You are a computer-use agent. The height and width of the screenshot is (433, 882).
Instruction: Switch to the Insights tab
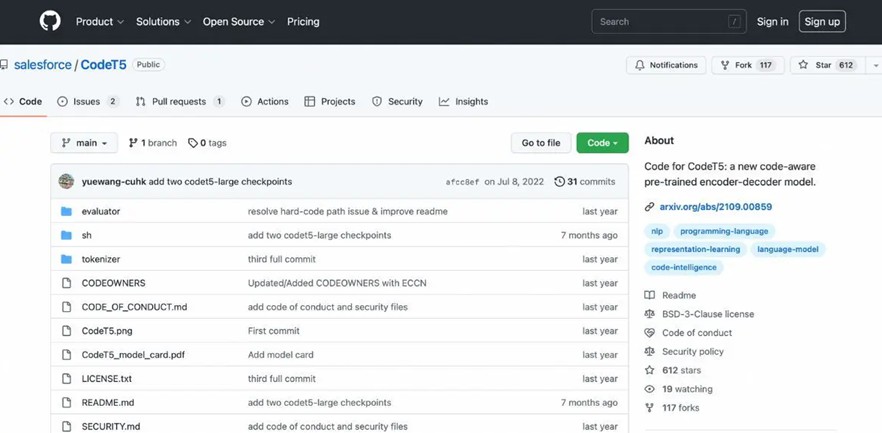click(x=464, y=102)
